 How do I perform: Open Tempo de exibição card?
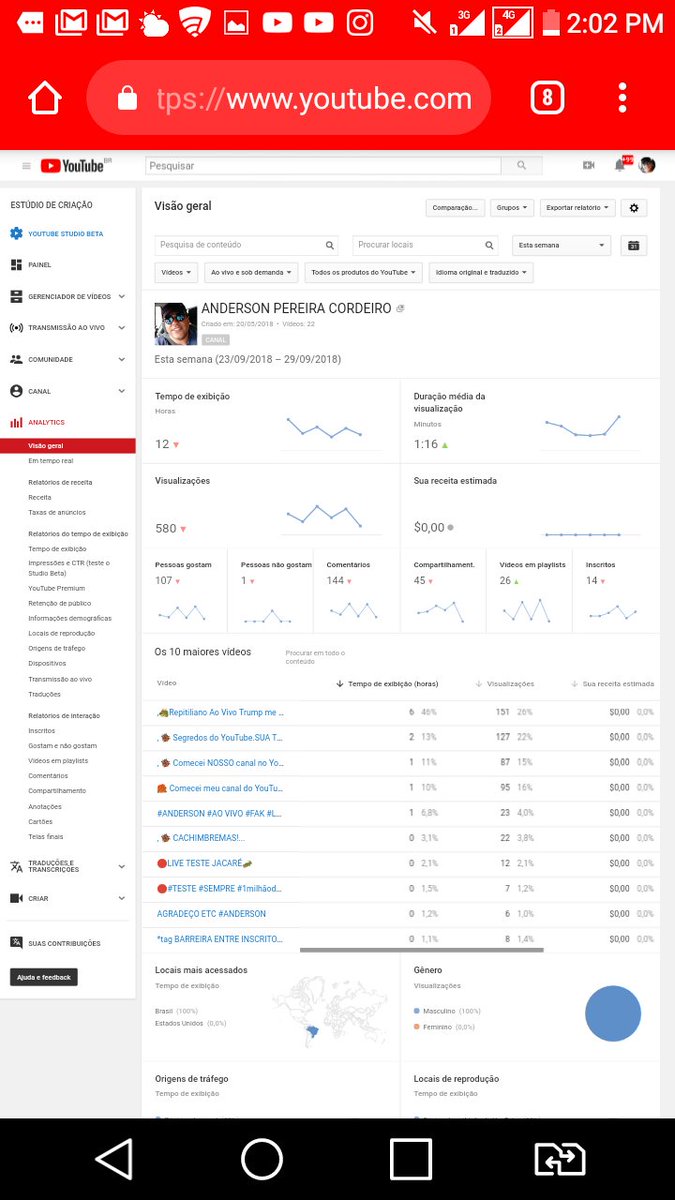click(x=270, y=421)
